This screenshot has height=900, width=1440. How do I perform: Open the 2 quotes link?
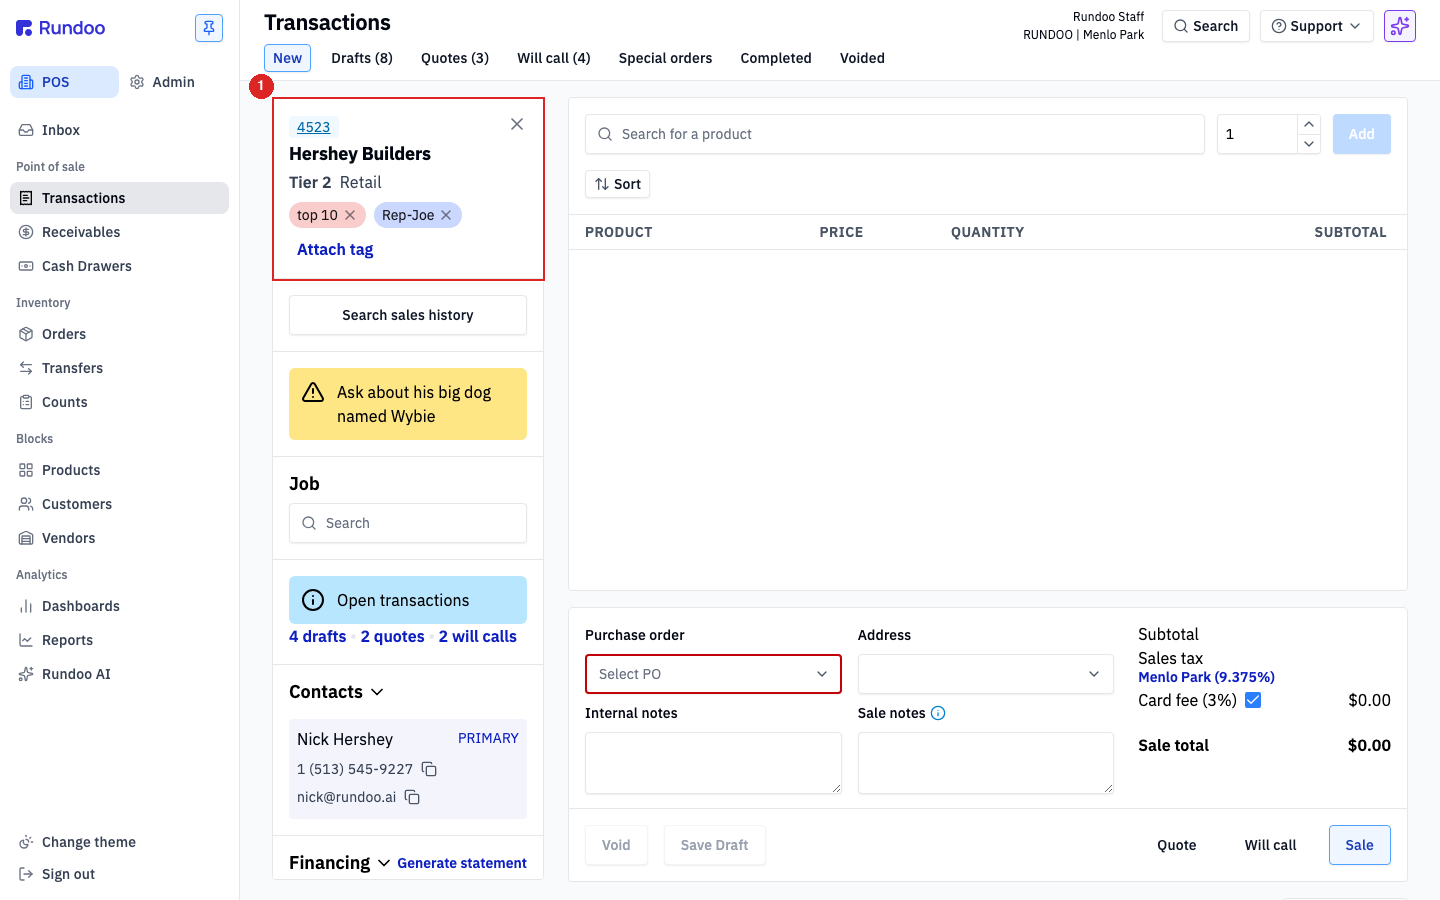coord(392,636)
